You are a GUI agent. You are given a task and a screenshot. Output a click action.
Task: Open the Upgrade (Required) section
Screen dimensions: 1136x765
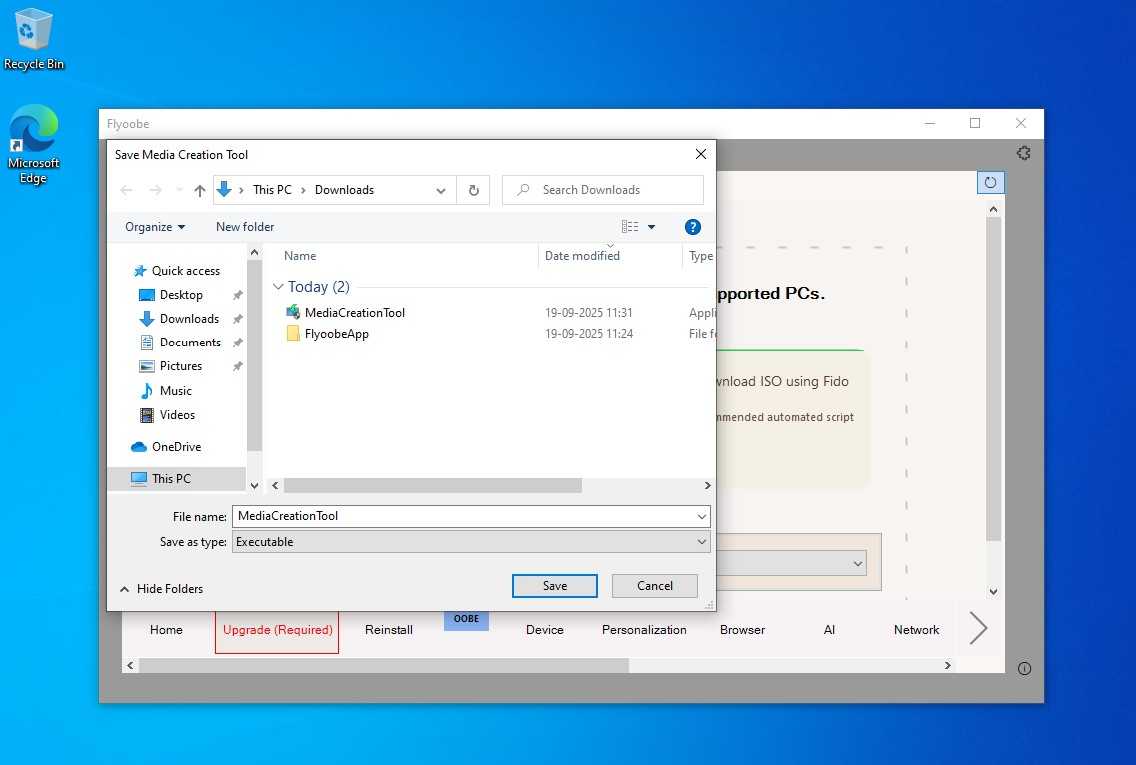tap(276, 630)
